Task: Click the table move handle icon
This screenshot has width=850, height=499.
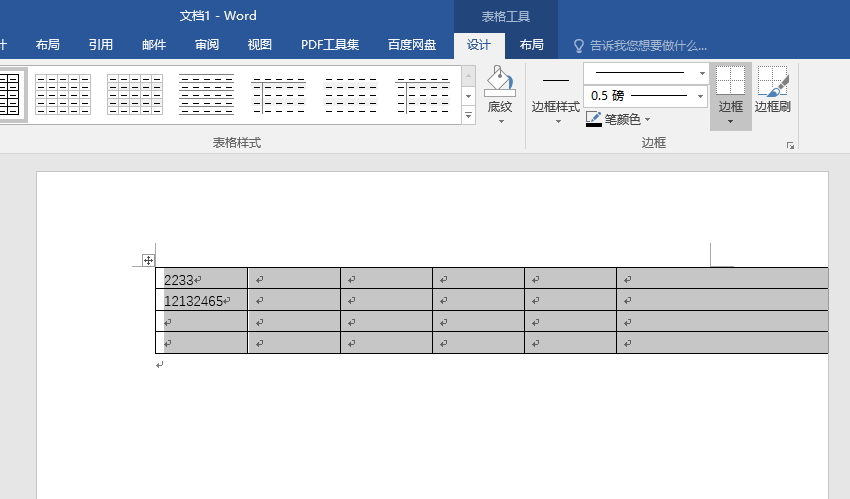Action: click(148, 260)
